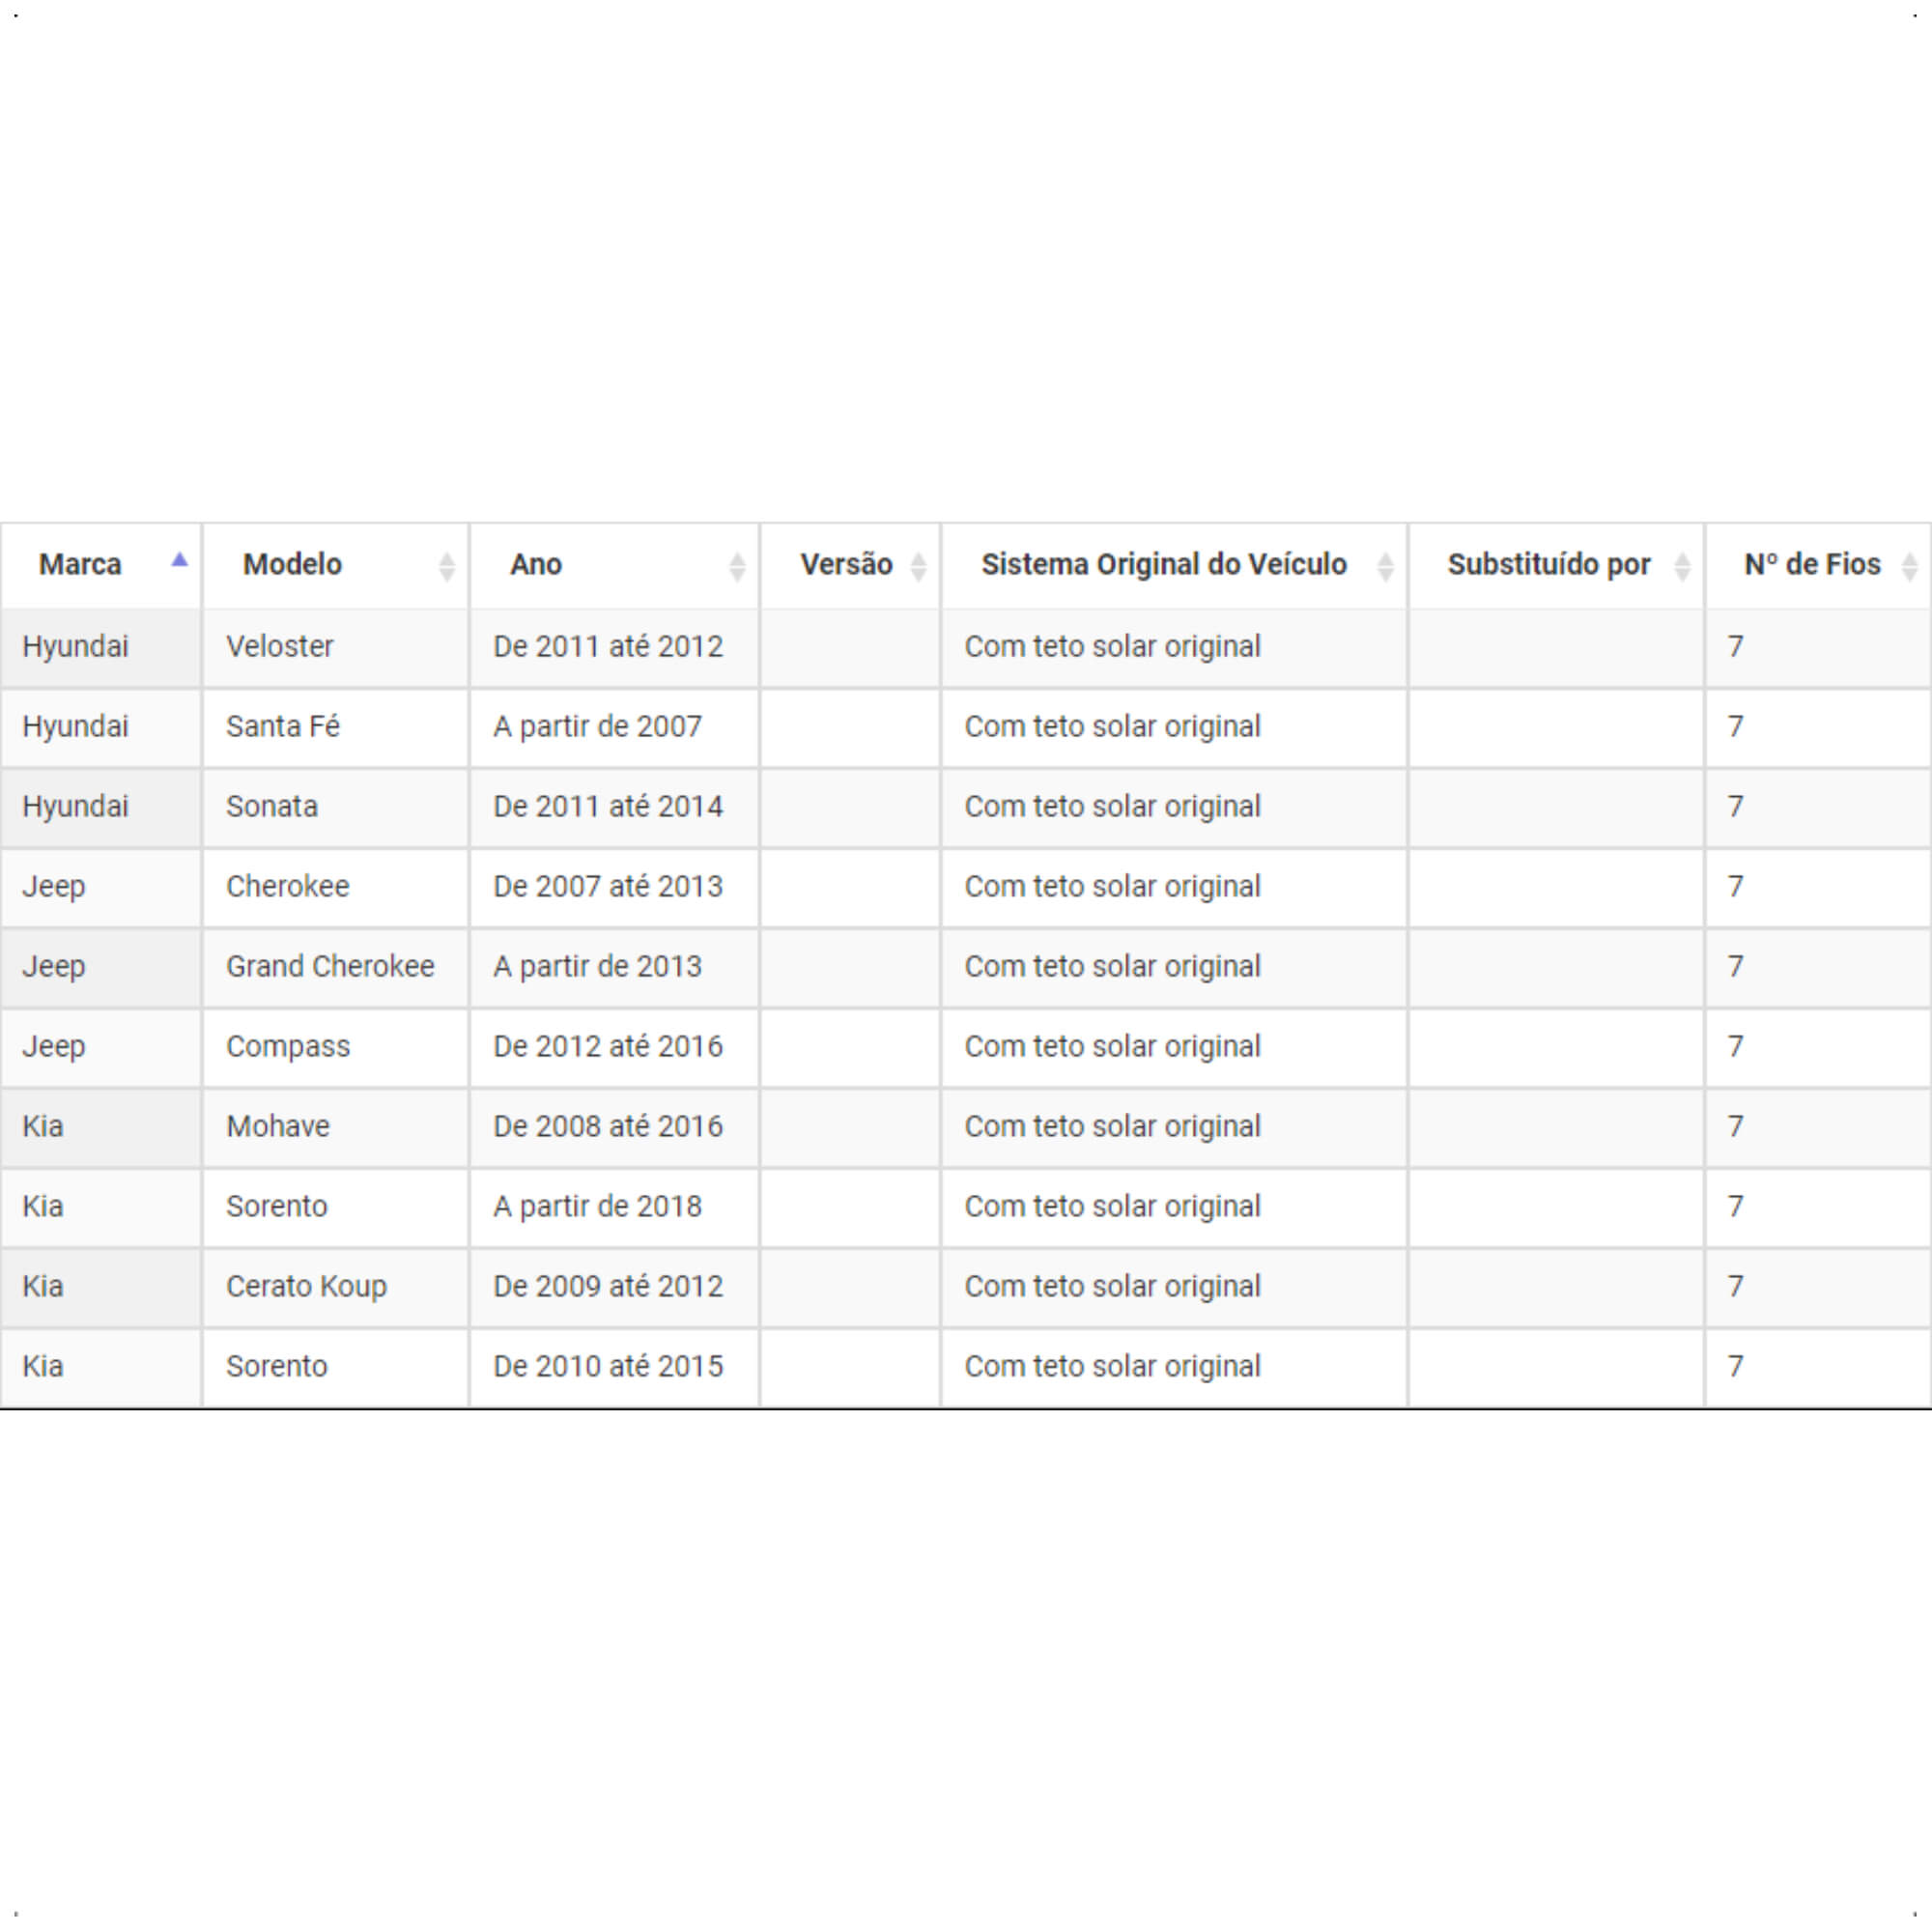This screenshot has width=1932, height=1932.
Task: Click the Substituído por sort arrows
Action: [1682, 567]
